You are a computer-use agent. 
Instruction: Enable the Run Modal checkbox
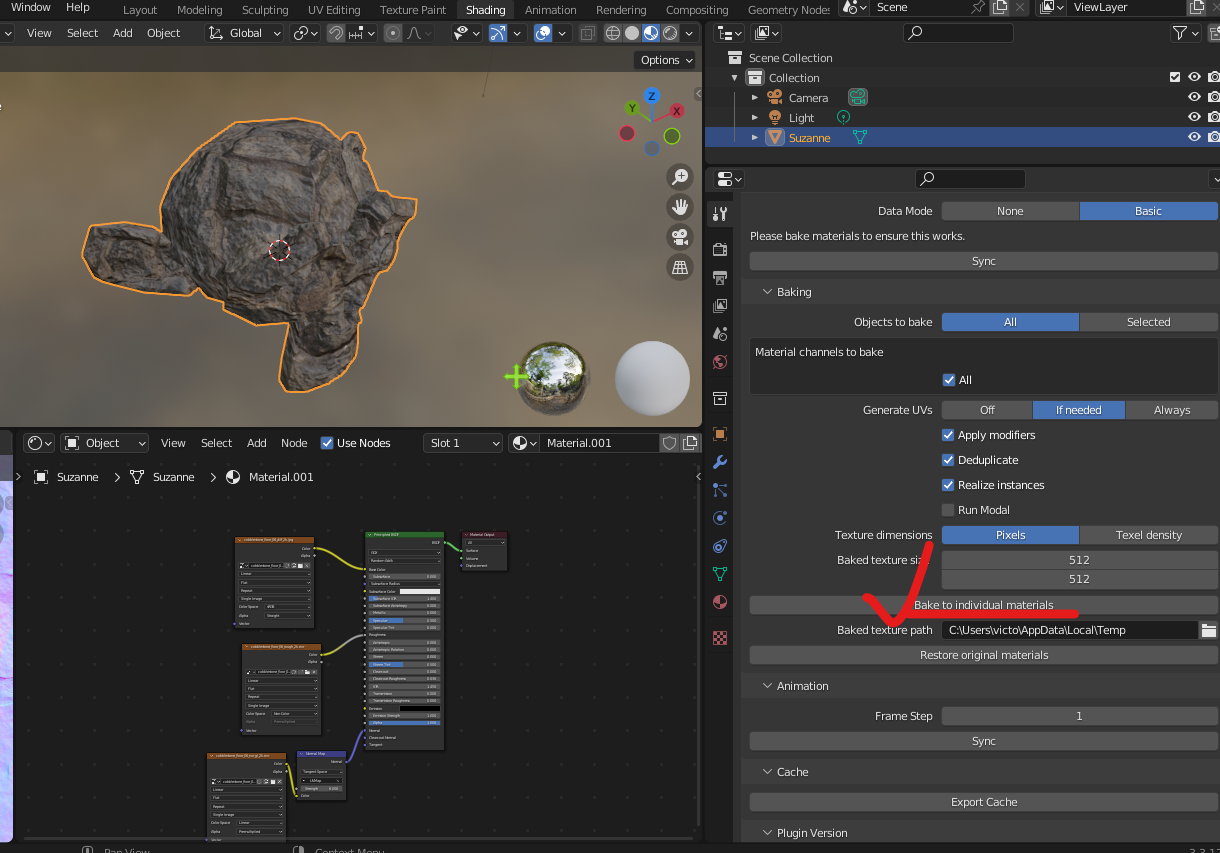[948, 510]
